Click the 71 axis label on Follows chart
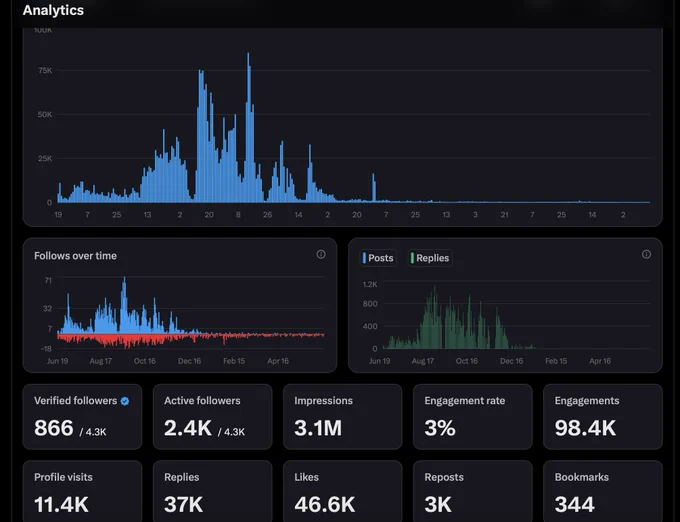The width and height of the screenshot is (680, 522). [x=48, y=281]
